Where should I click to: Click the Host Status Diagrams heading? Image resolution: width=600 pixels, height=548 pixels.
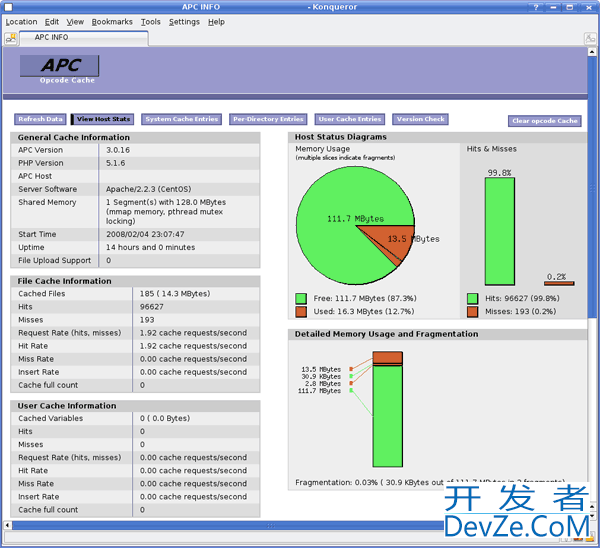pyautogui.click(x=341, y=137)
